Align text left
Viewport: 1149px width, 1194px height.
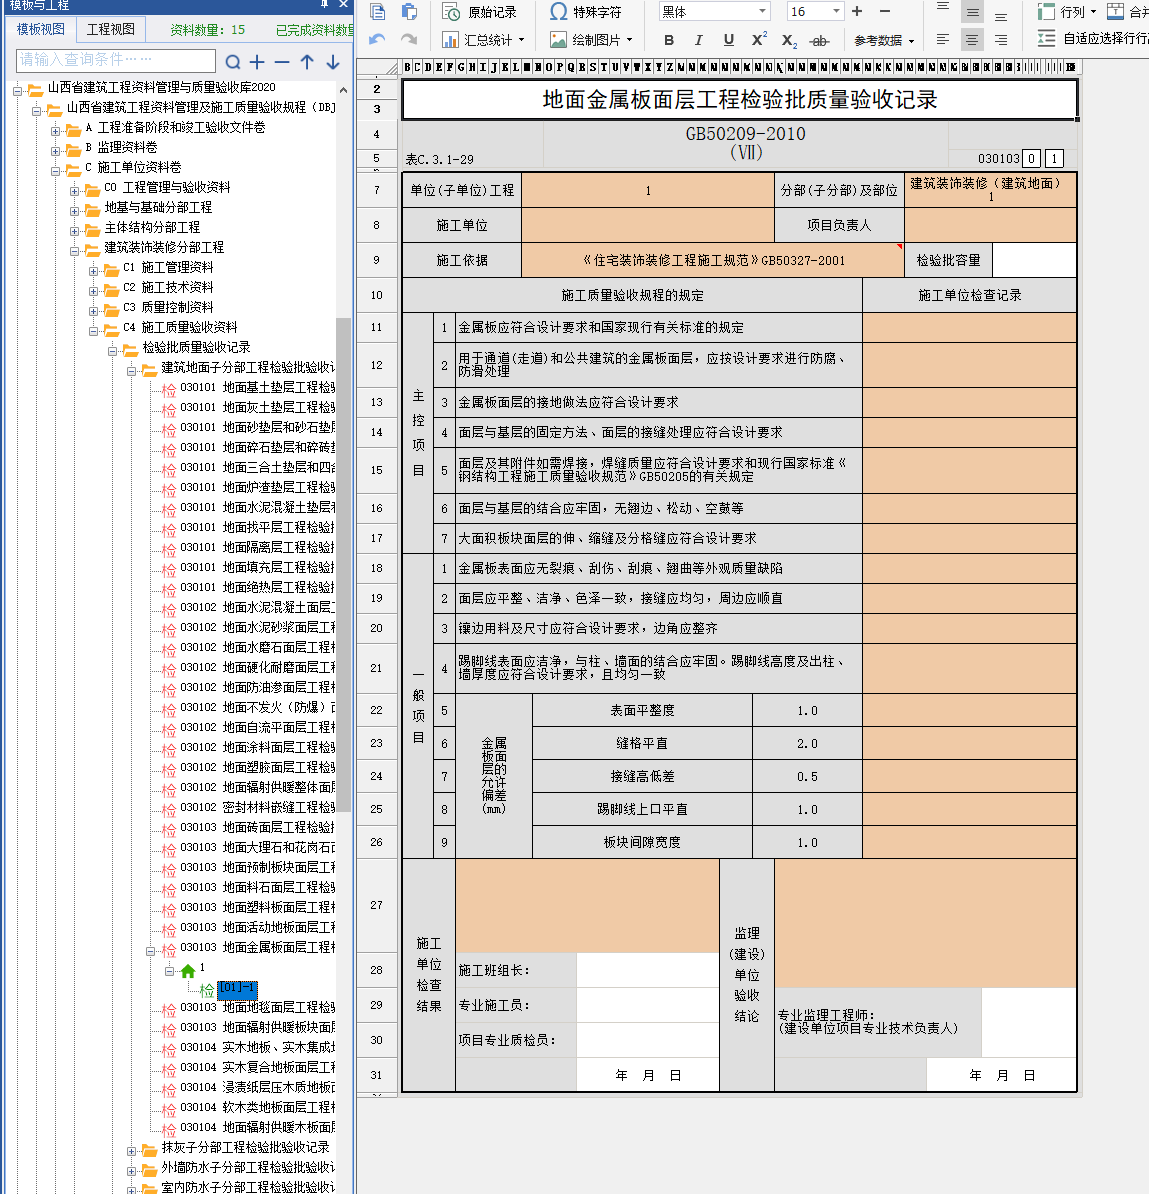943,40
